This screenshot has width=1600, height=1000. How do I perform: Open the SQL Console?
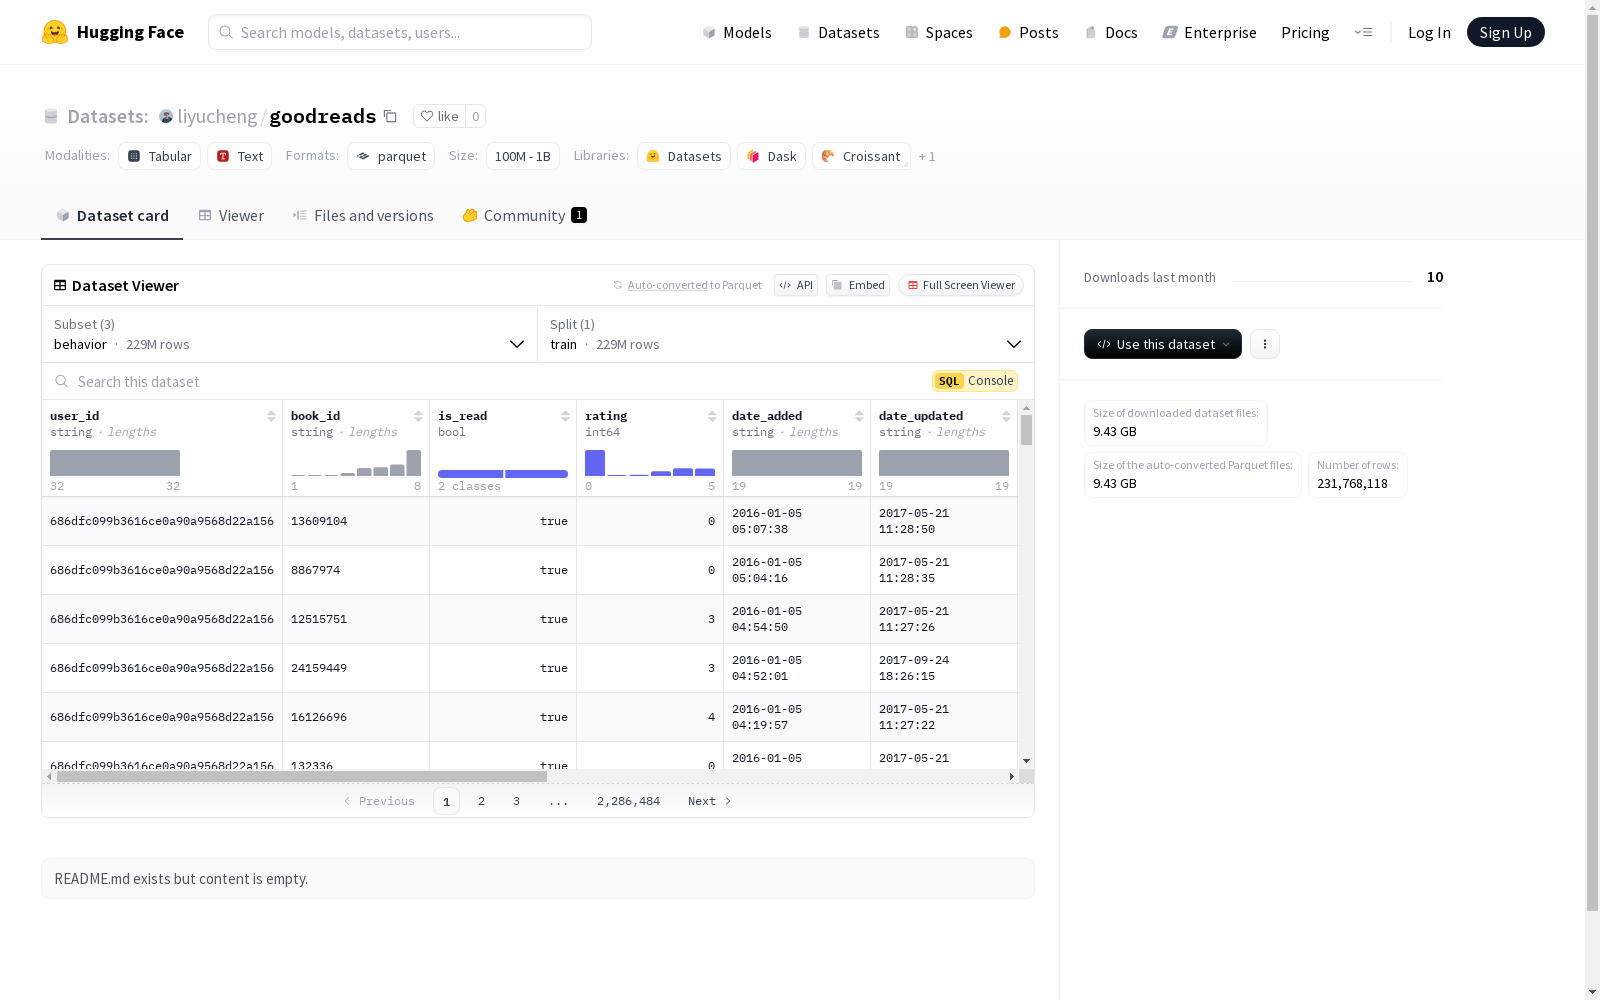click(975, 381)
